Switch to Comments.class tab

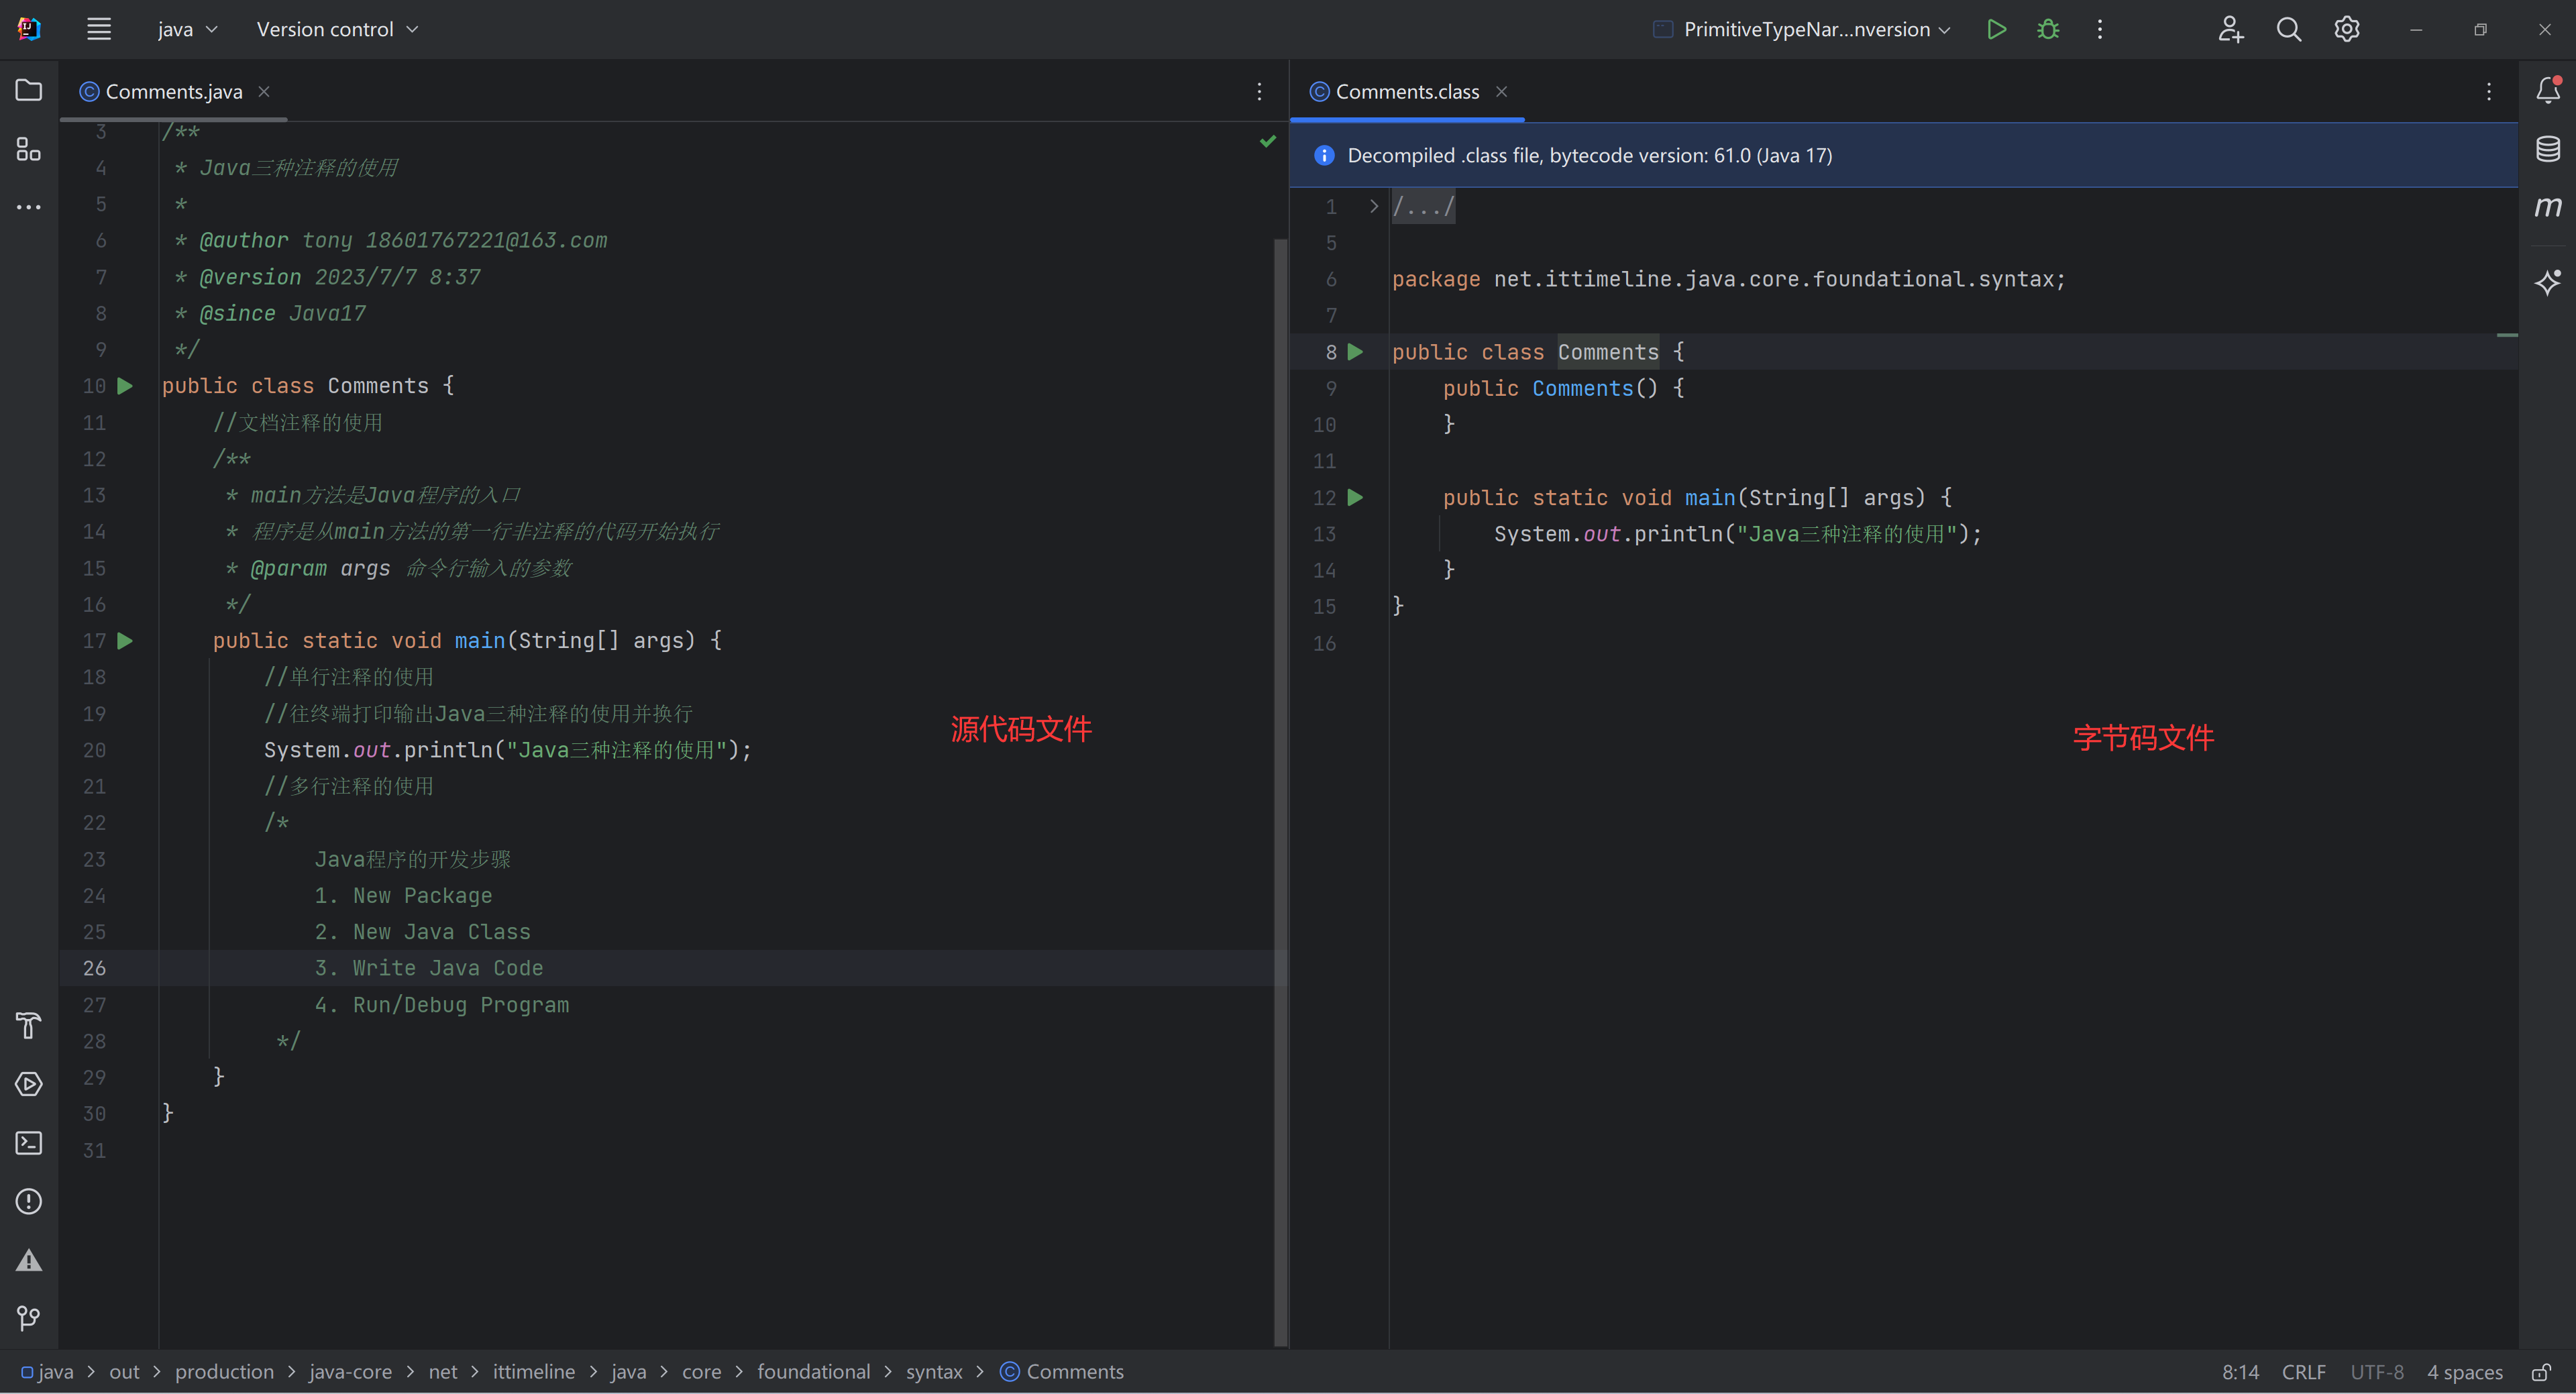click(x=1407, y=91)
